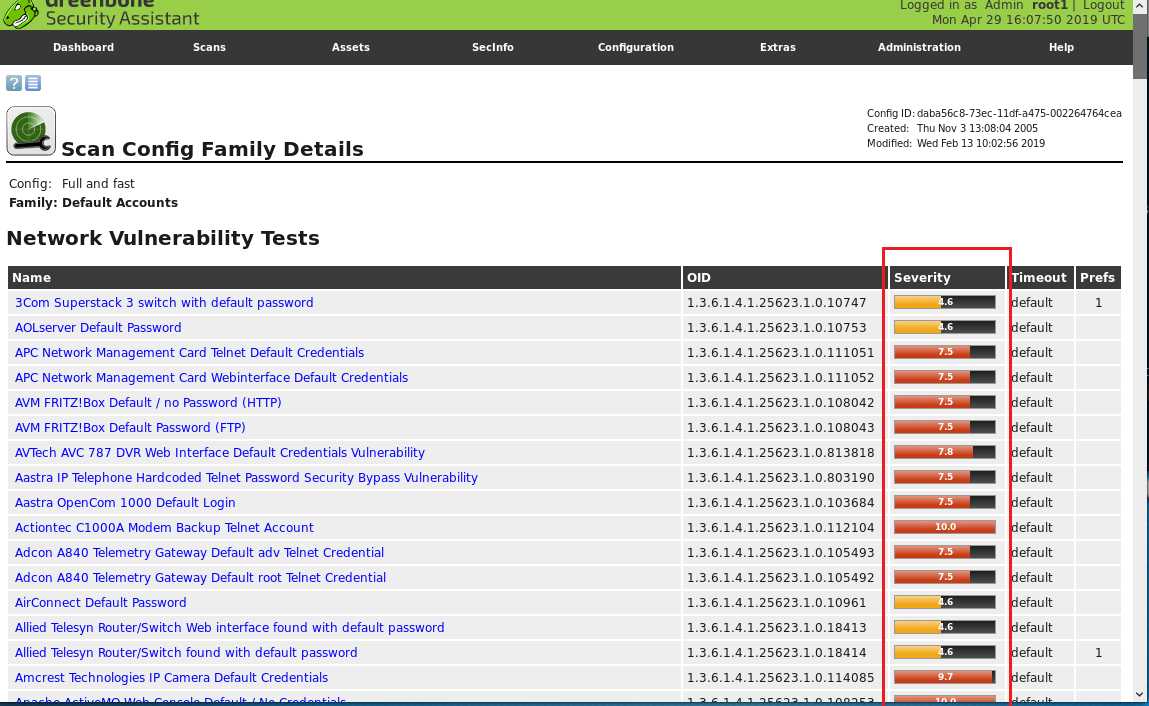Click the Family: Default Accounts text
The image size is (1149, 706).
tap(93, 202)
